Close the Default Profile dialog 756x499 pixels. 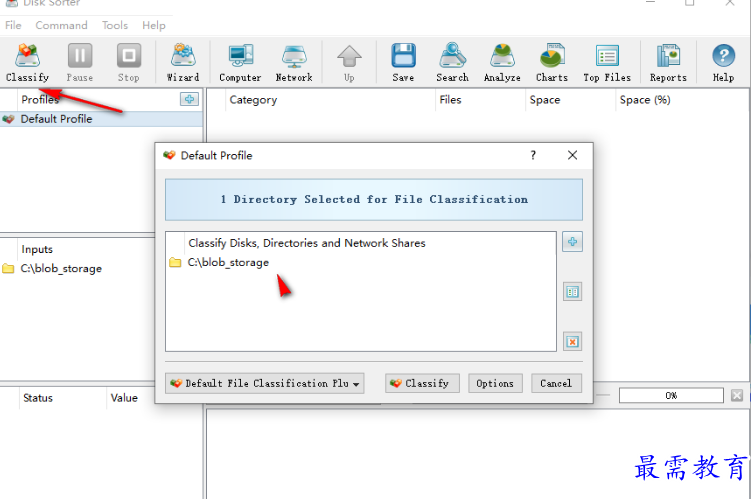coord(572,155)
